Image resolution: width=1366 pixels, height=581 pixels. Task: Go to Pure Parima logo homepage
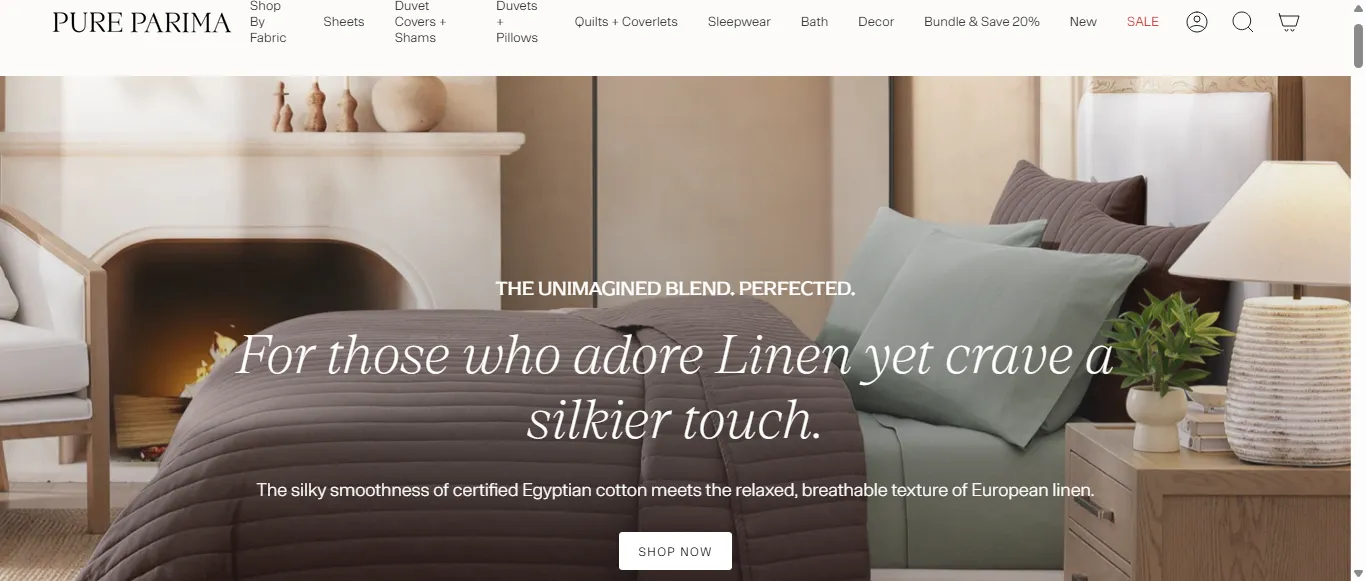(x=142, y=22)
